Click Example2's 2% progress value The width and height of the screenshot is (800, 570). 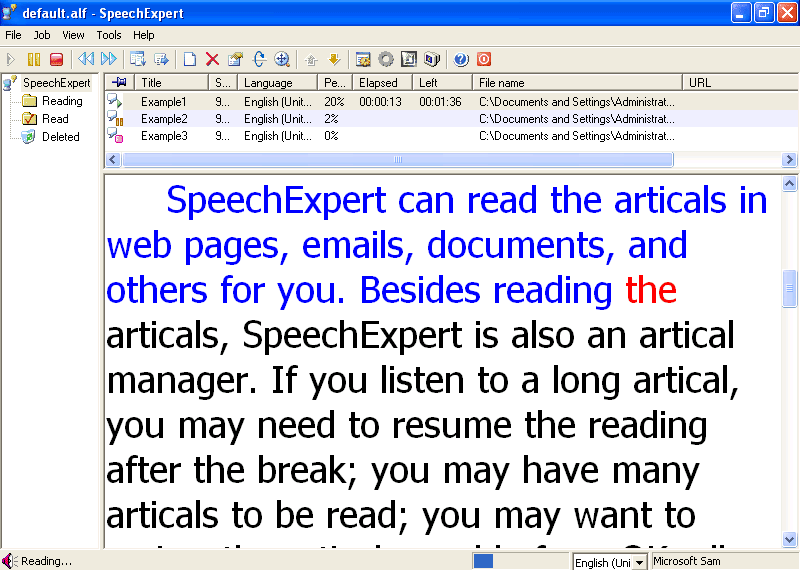tap(331, 119)
